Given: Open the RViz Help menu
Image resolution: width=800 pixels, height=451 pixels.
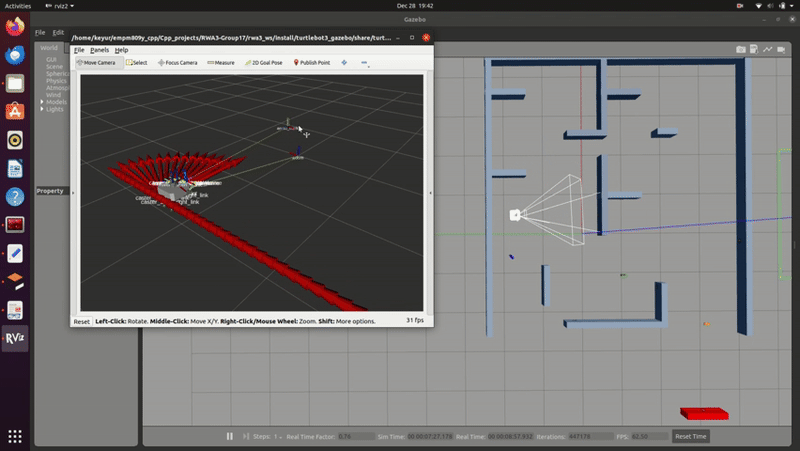Looking at the screenshot, I should pos(121,50).
